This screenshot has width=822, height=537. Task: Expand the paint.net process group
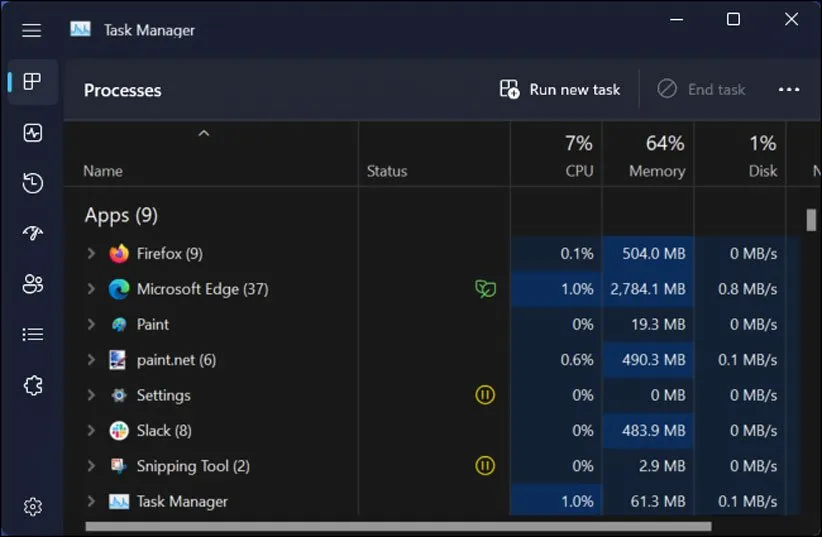(x=91, y=360)
